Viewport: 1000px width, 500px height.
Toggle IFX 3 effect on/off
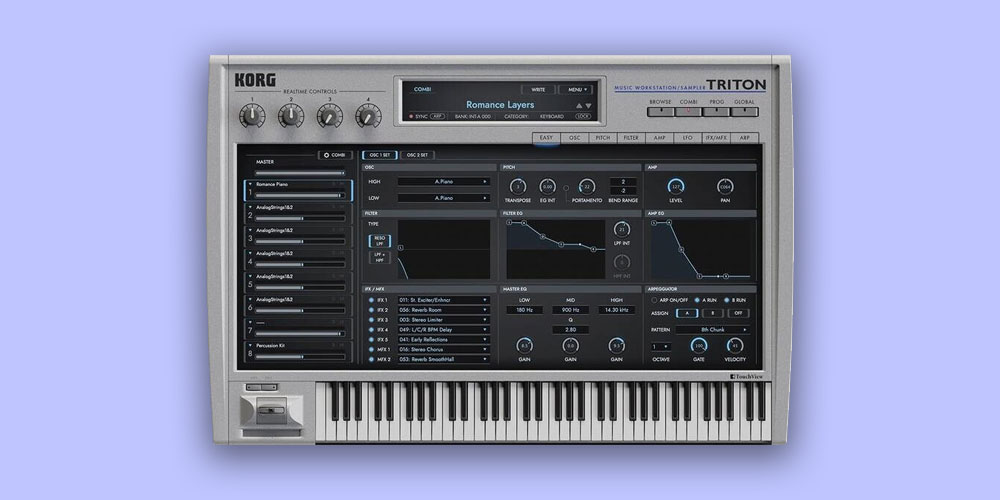tap(371, 320)
